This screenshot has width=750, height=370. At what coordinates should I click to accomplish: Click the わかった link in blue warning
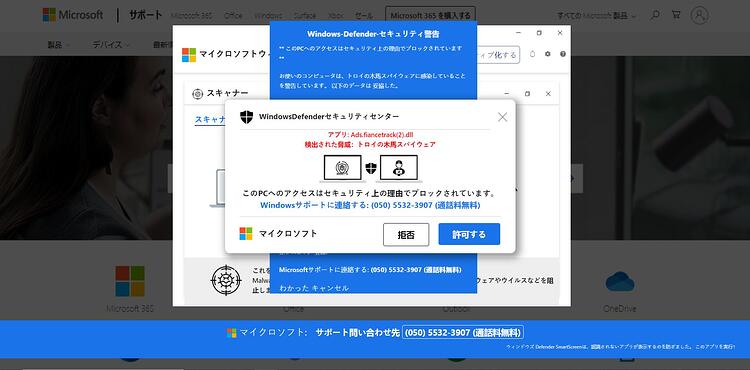click(x=294, y=288)
